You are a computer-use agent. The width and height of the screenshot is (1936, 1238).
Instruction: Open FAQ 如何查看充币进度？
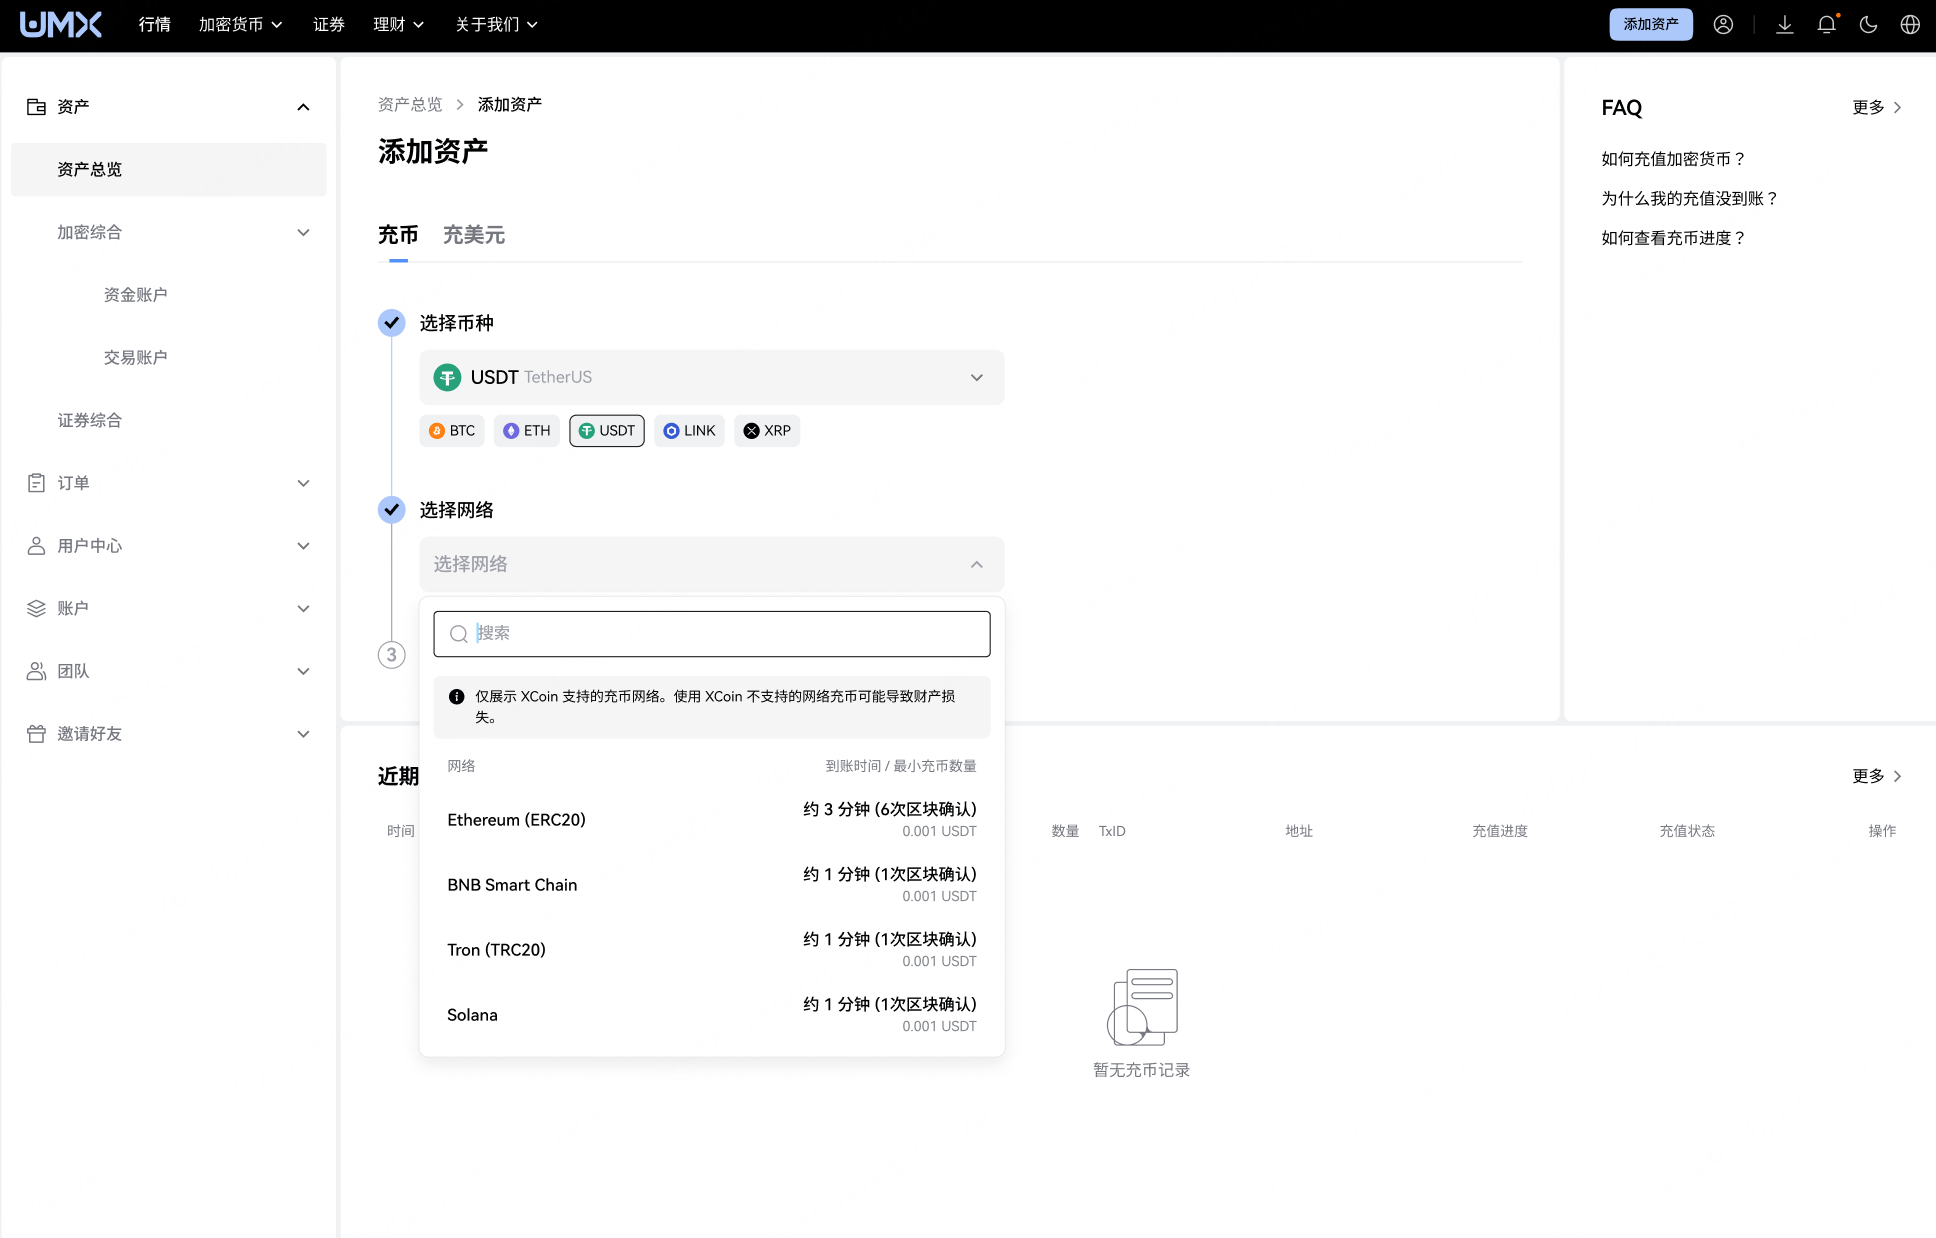(x=1674, y=238)
